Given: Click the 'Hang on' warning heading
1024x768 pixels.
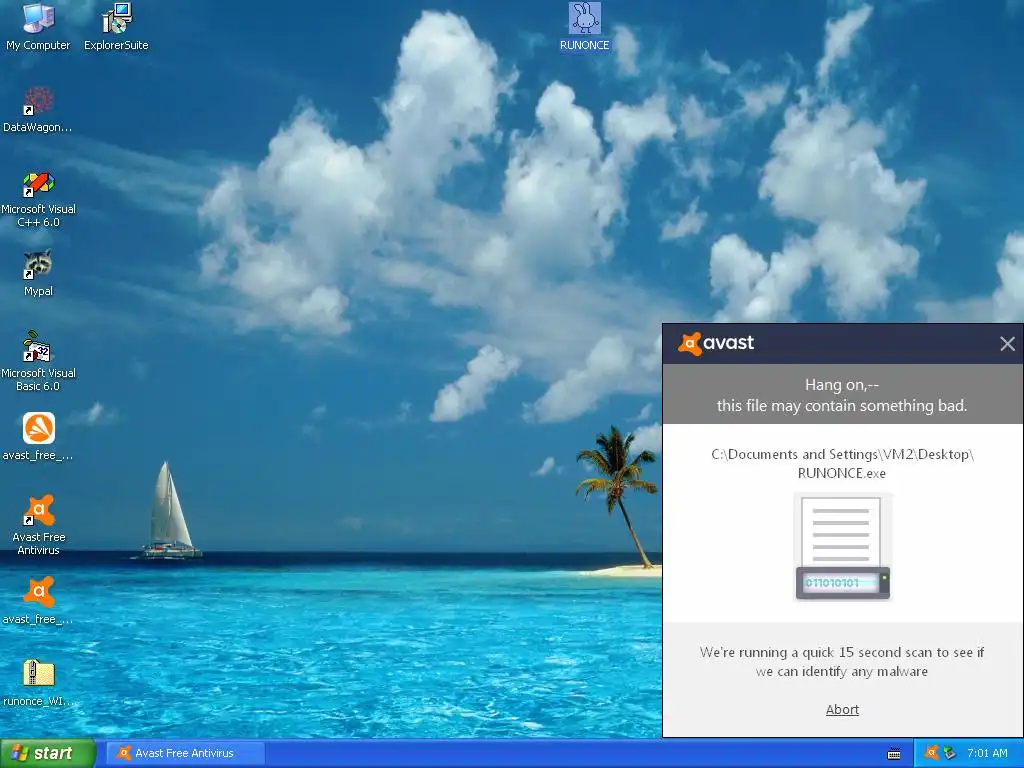Looking at the screenshot, I should [842, 395].
